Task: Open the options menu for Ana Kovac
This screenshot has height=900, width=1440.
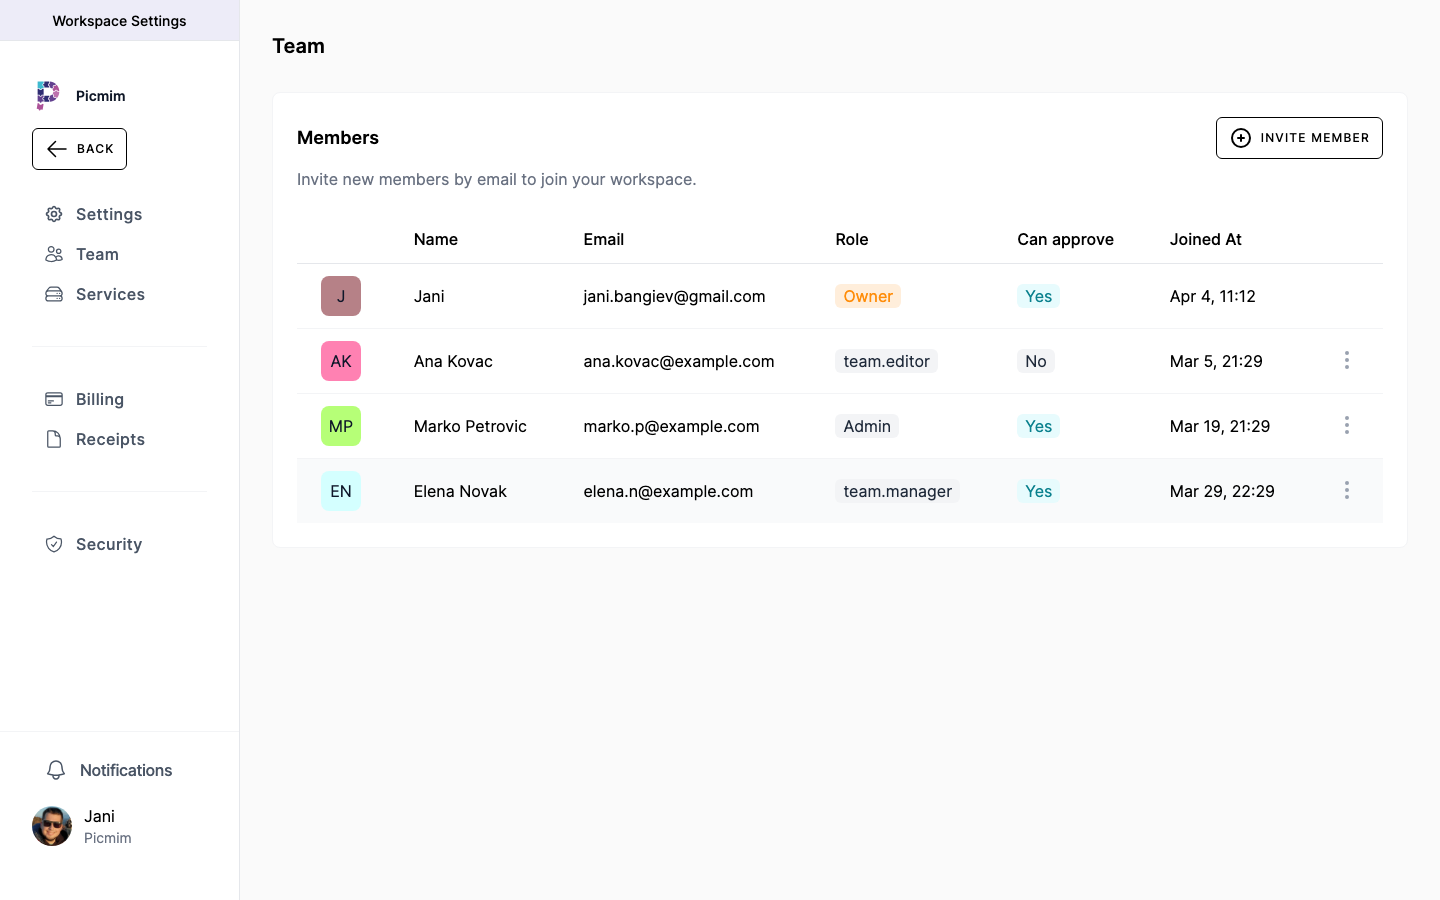Action: tap(1347, 360)
